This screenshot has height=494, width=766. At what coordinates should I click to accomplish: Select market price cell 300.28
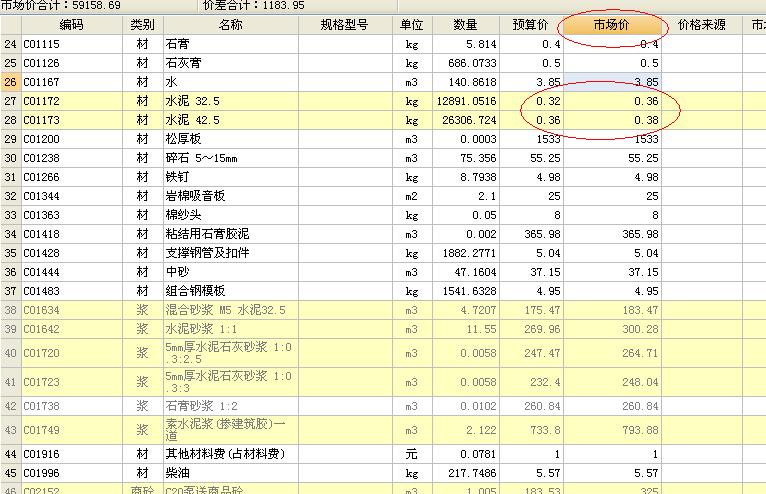612,329
